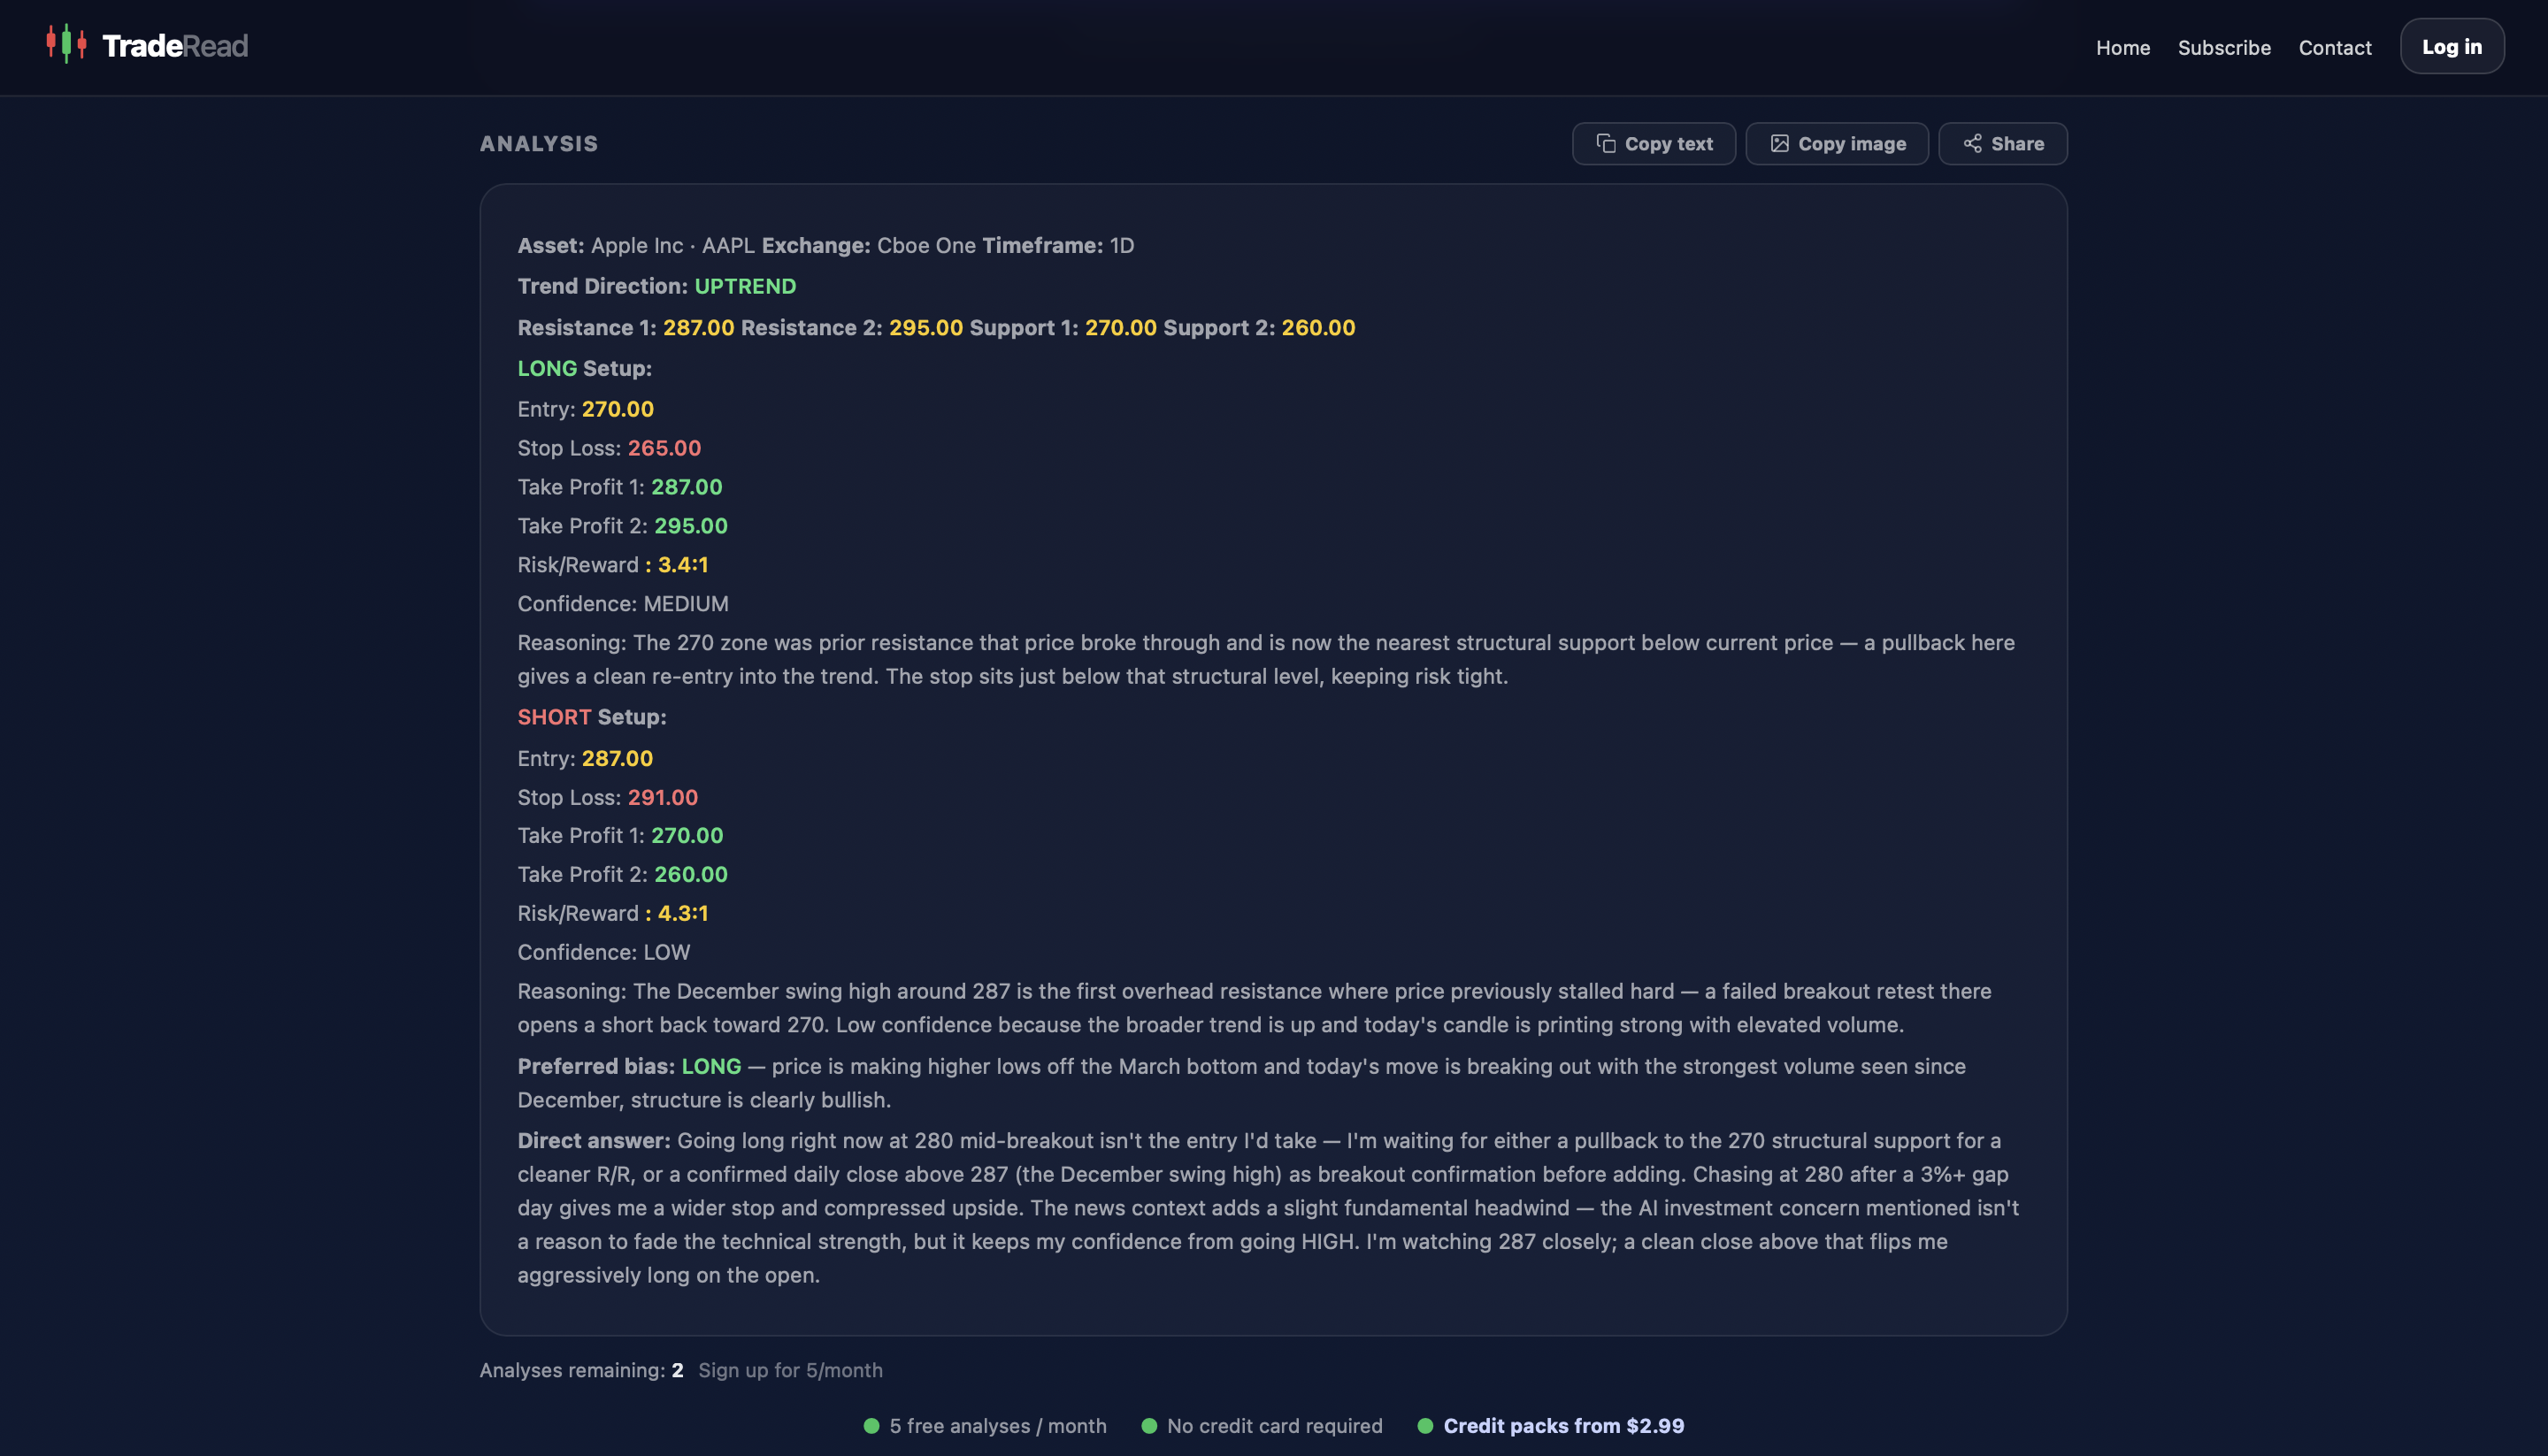This screenshot has height=1456, width=2548.
Task: Click the Asset: Apple Inc · AAPL text
Action: click(x=636, y=245)
